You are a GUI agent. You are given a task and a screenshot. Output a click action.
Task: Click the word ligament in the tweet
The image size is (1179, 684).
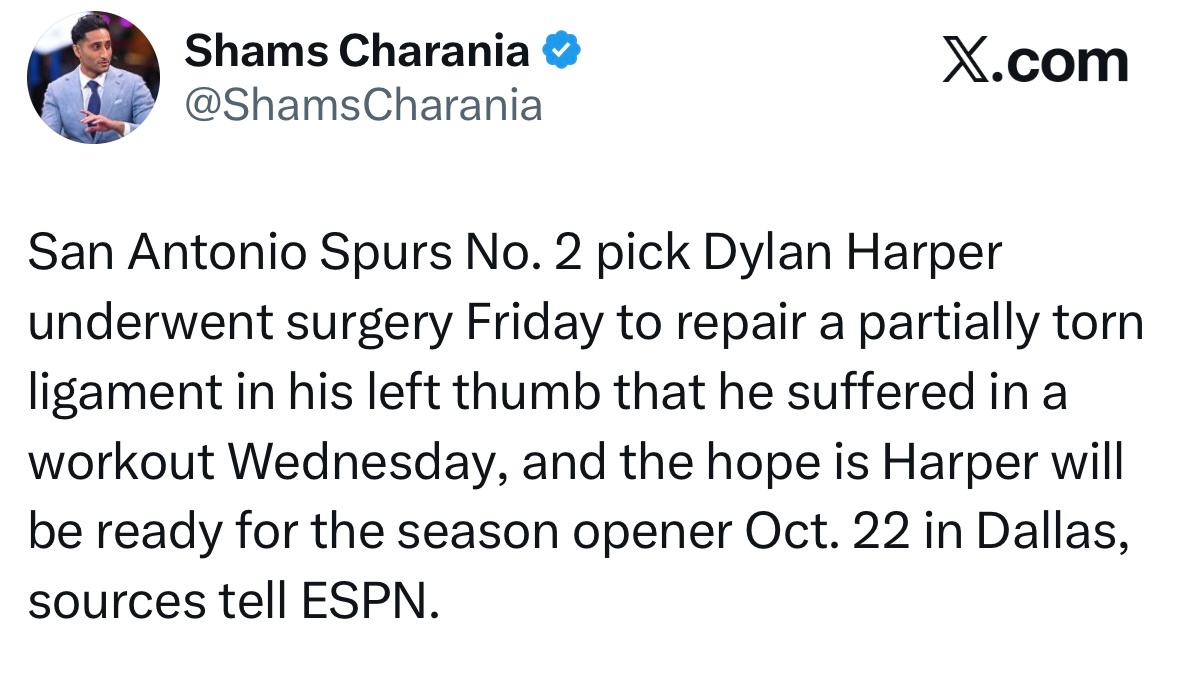click(x=126, y=392)
